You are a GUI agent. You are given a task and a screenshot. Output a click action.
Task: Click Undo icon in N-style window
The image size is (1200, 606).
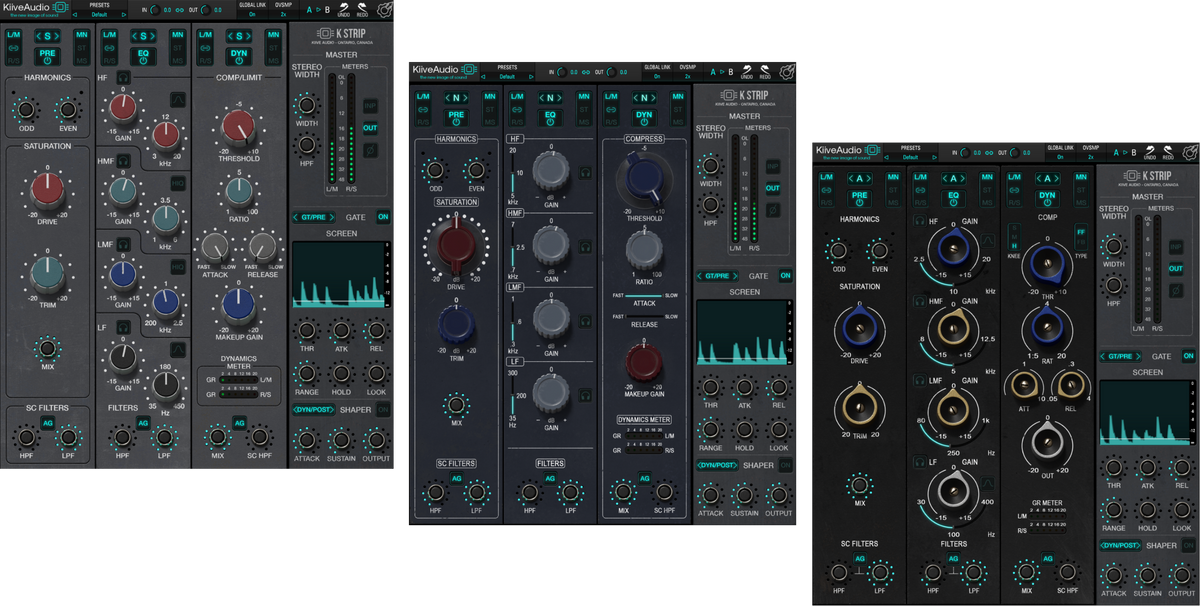(x=746, y=73)
